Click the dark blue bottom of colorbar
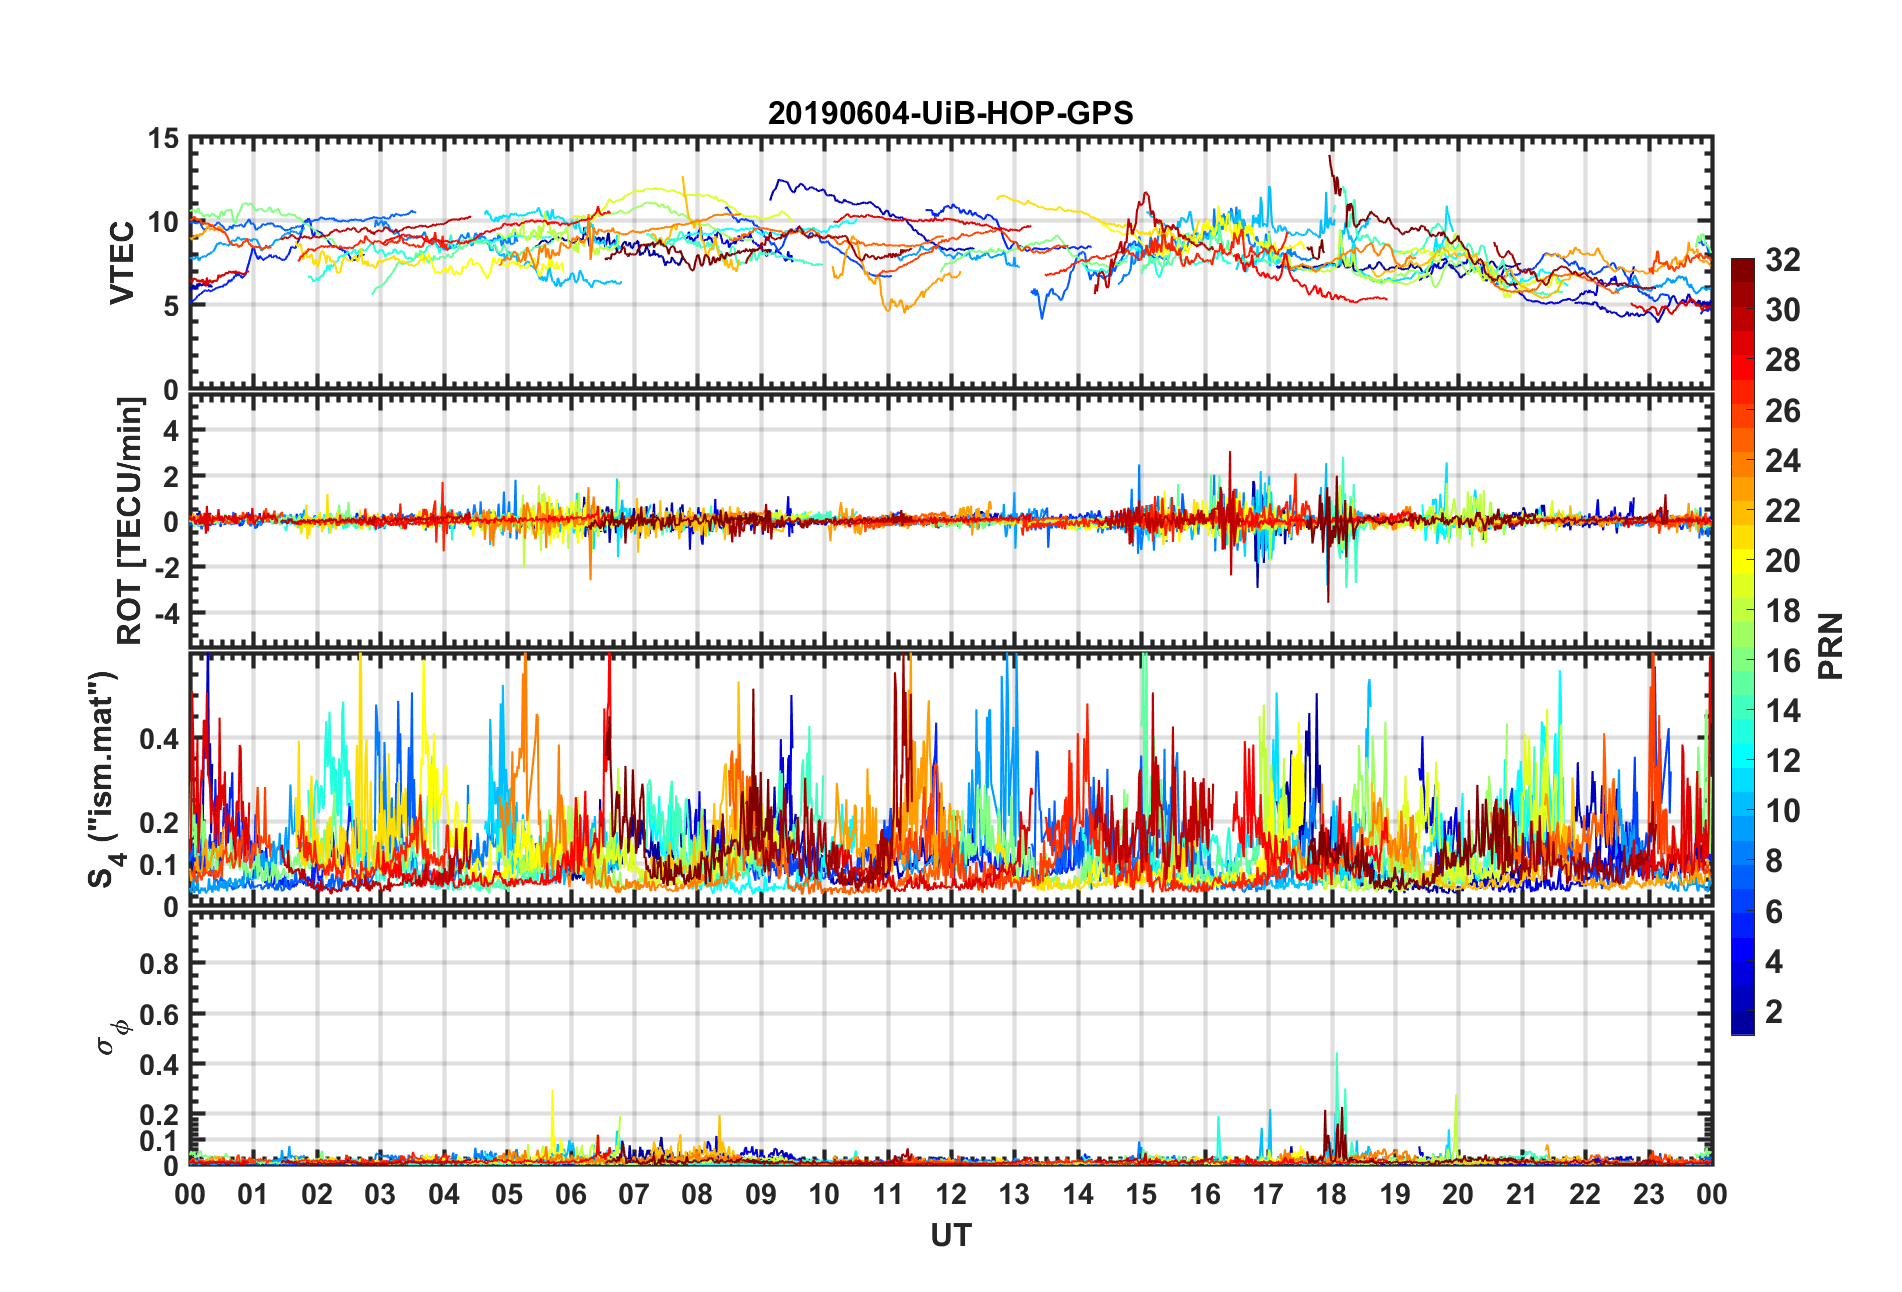This screenshot has width=1902, height=1292. click(x=1743, y=1028)
